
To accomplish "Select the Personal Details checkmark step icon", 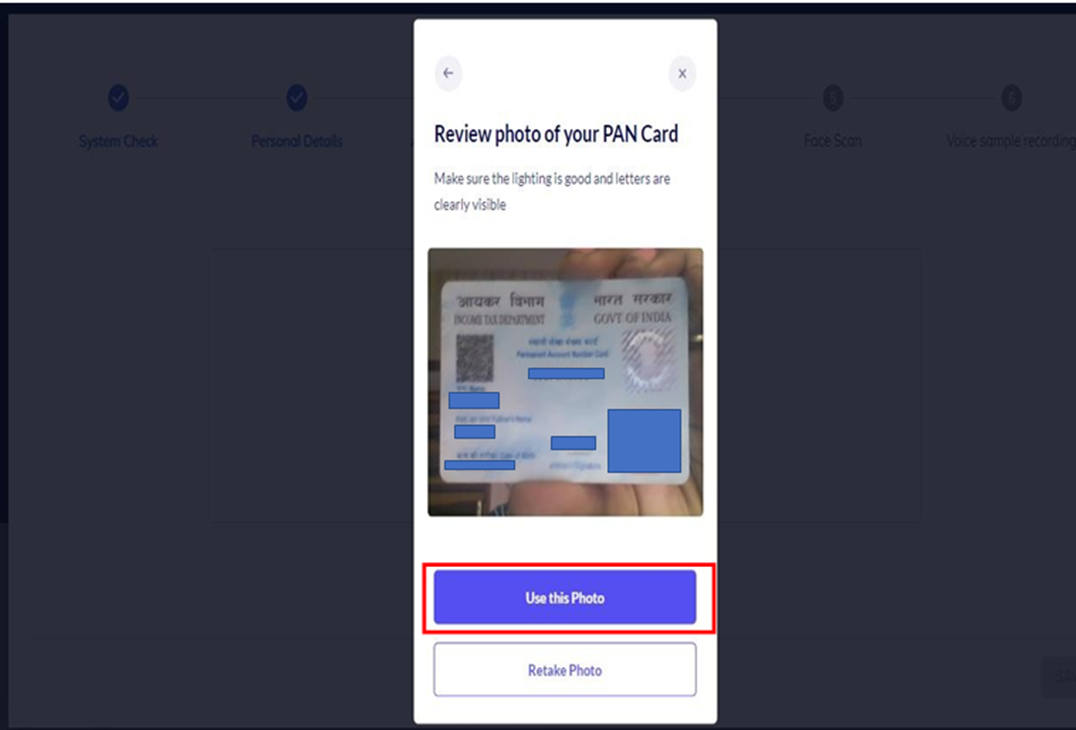I will tap(296, 97).
